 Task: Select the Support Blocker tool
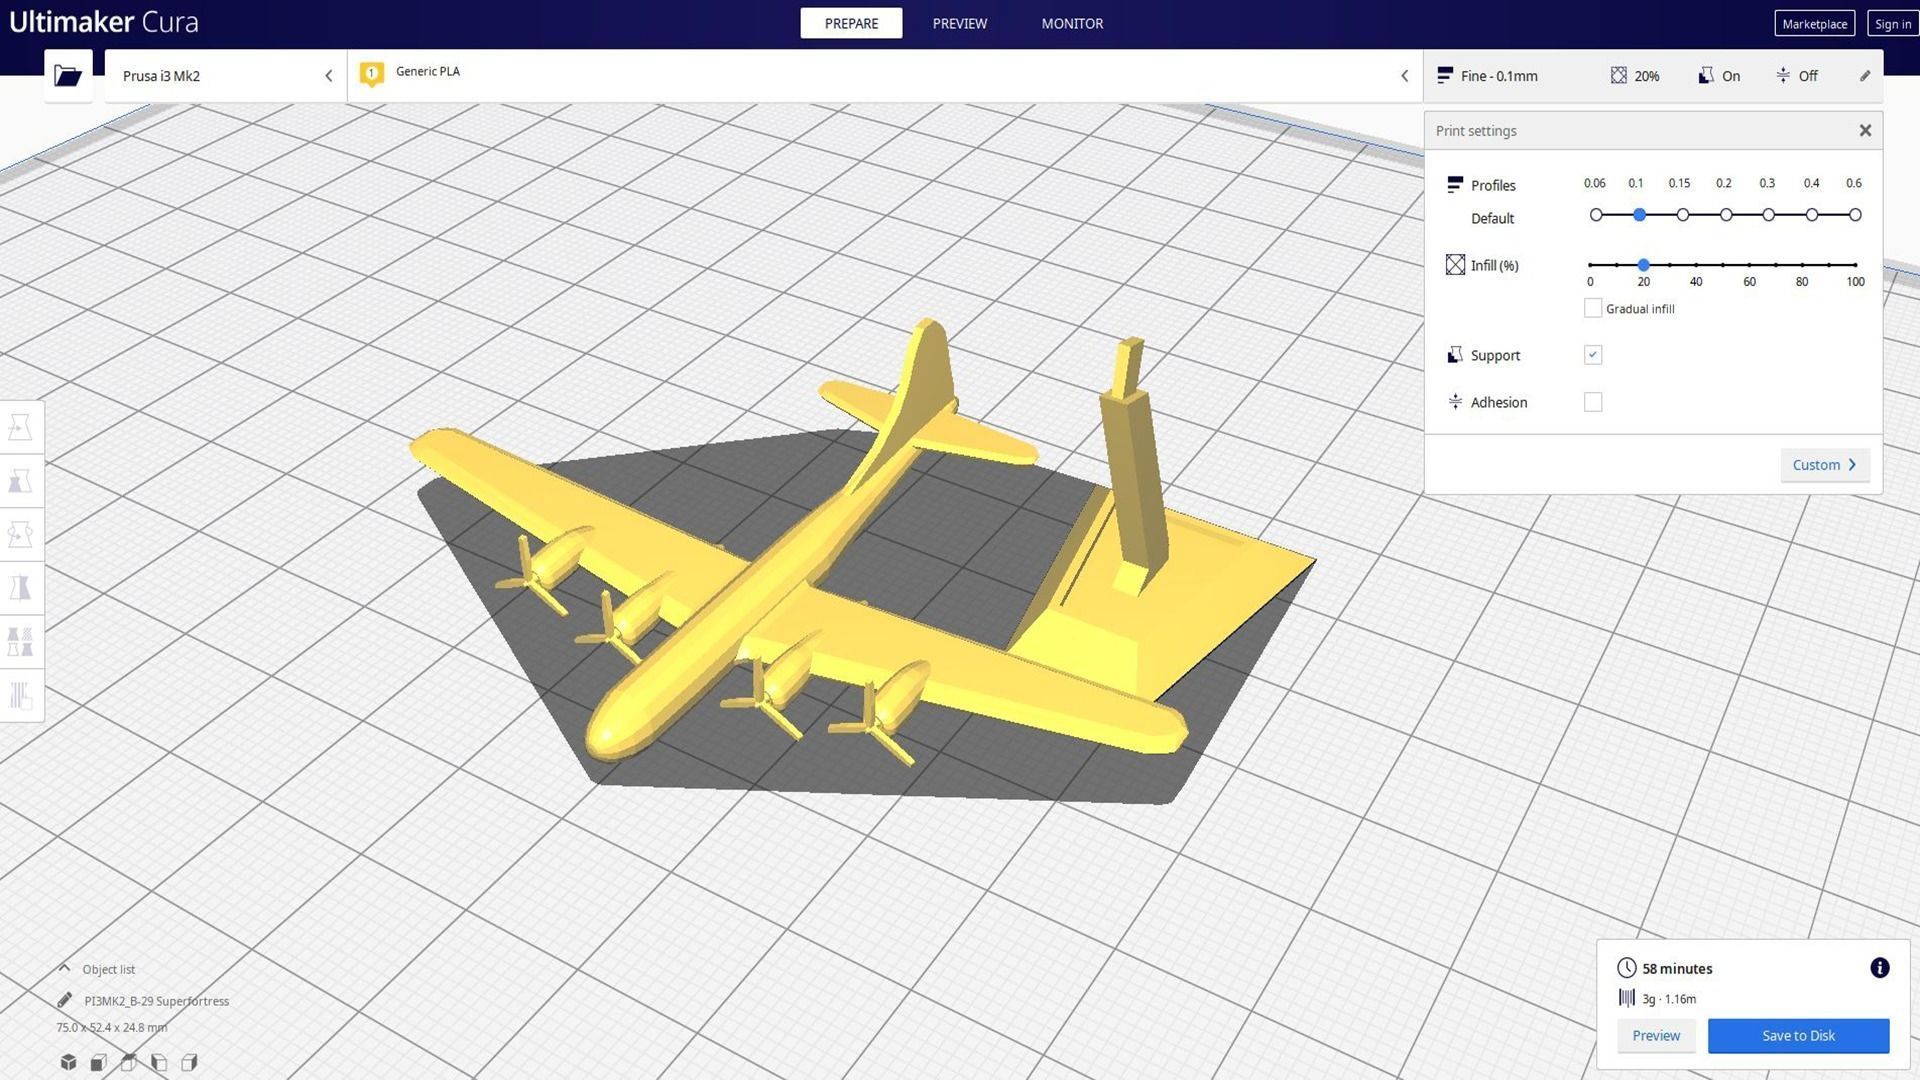tap(20, 694)
